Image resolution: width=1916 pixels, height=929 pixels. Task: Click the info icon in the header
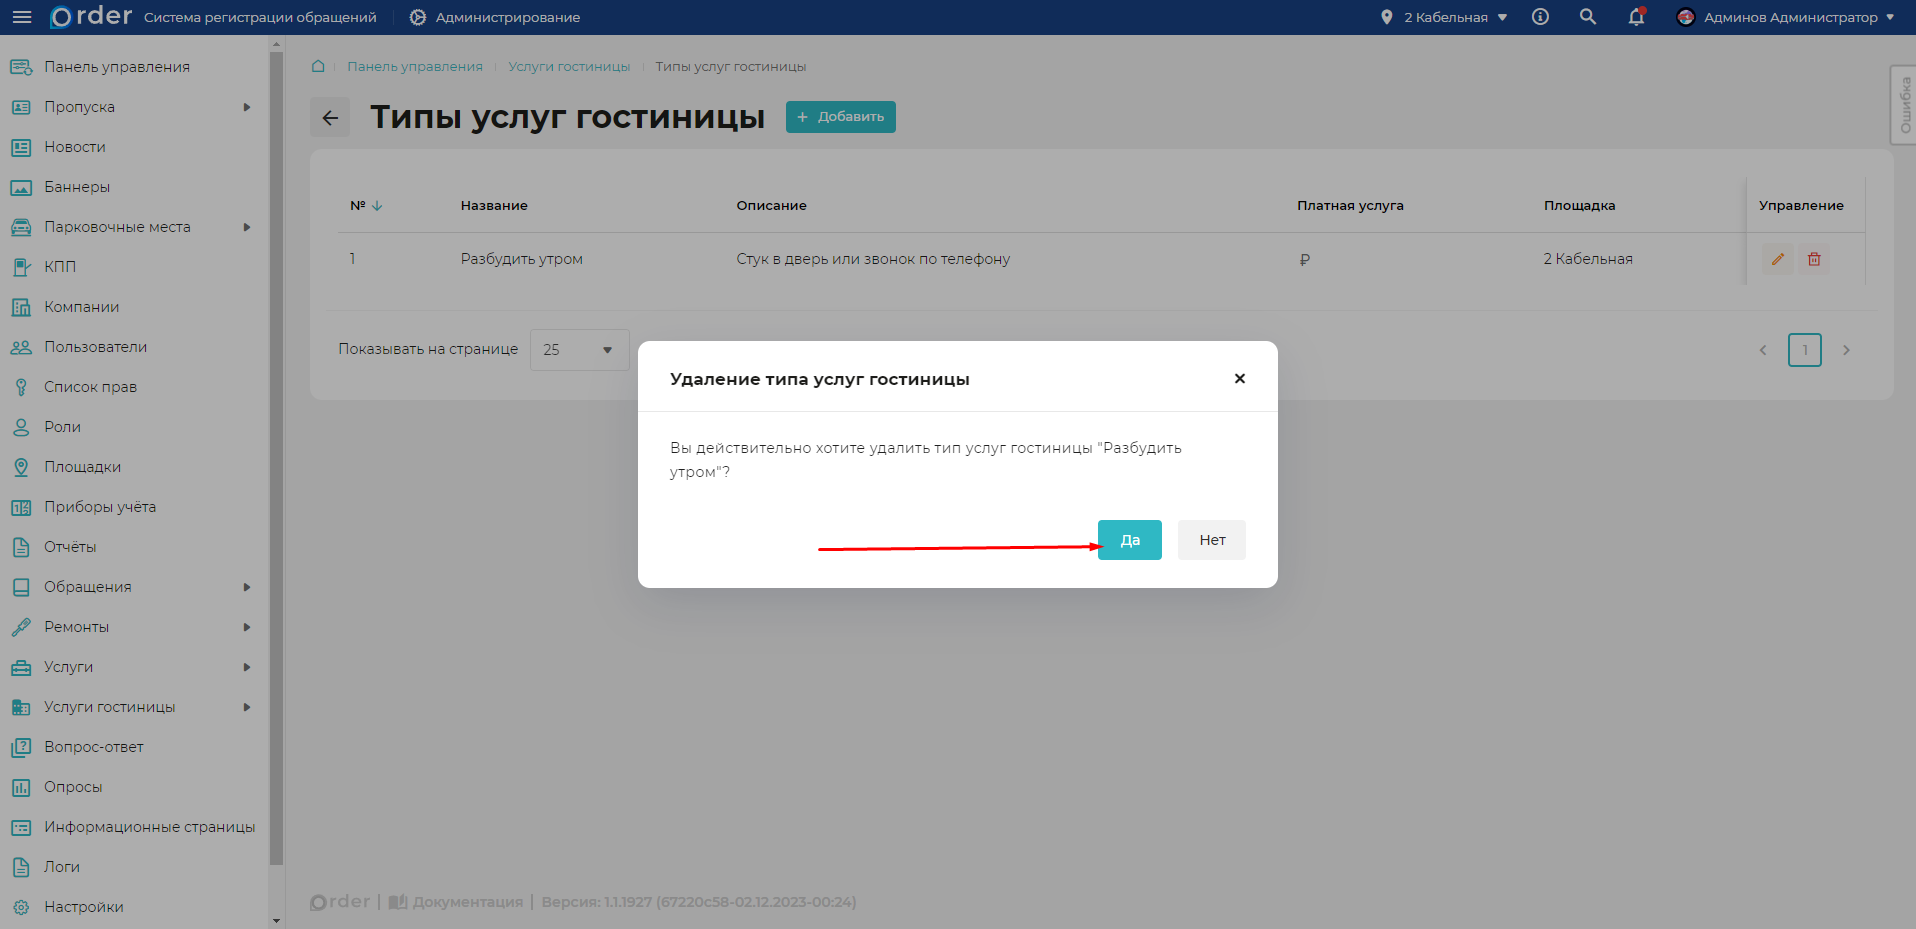point(1539,17)
